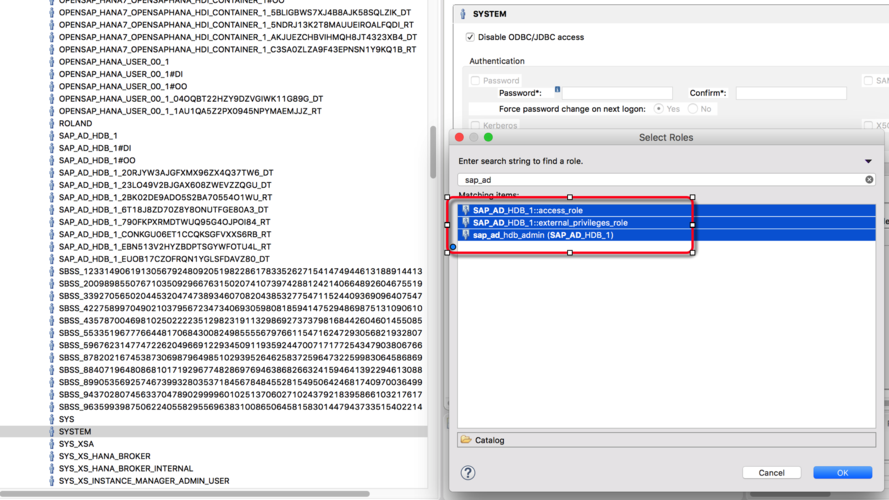Click the Cancel button

tap(772, 473)
